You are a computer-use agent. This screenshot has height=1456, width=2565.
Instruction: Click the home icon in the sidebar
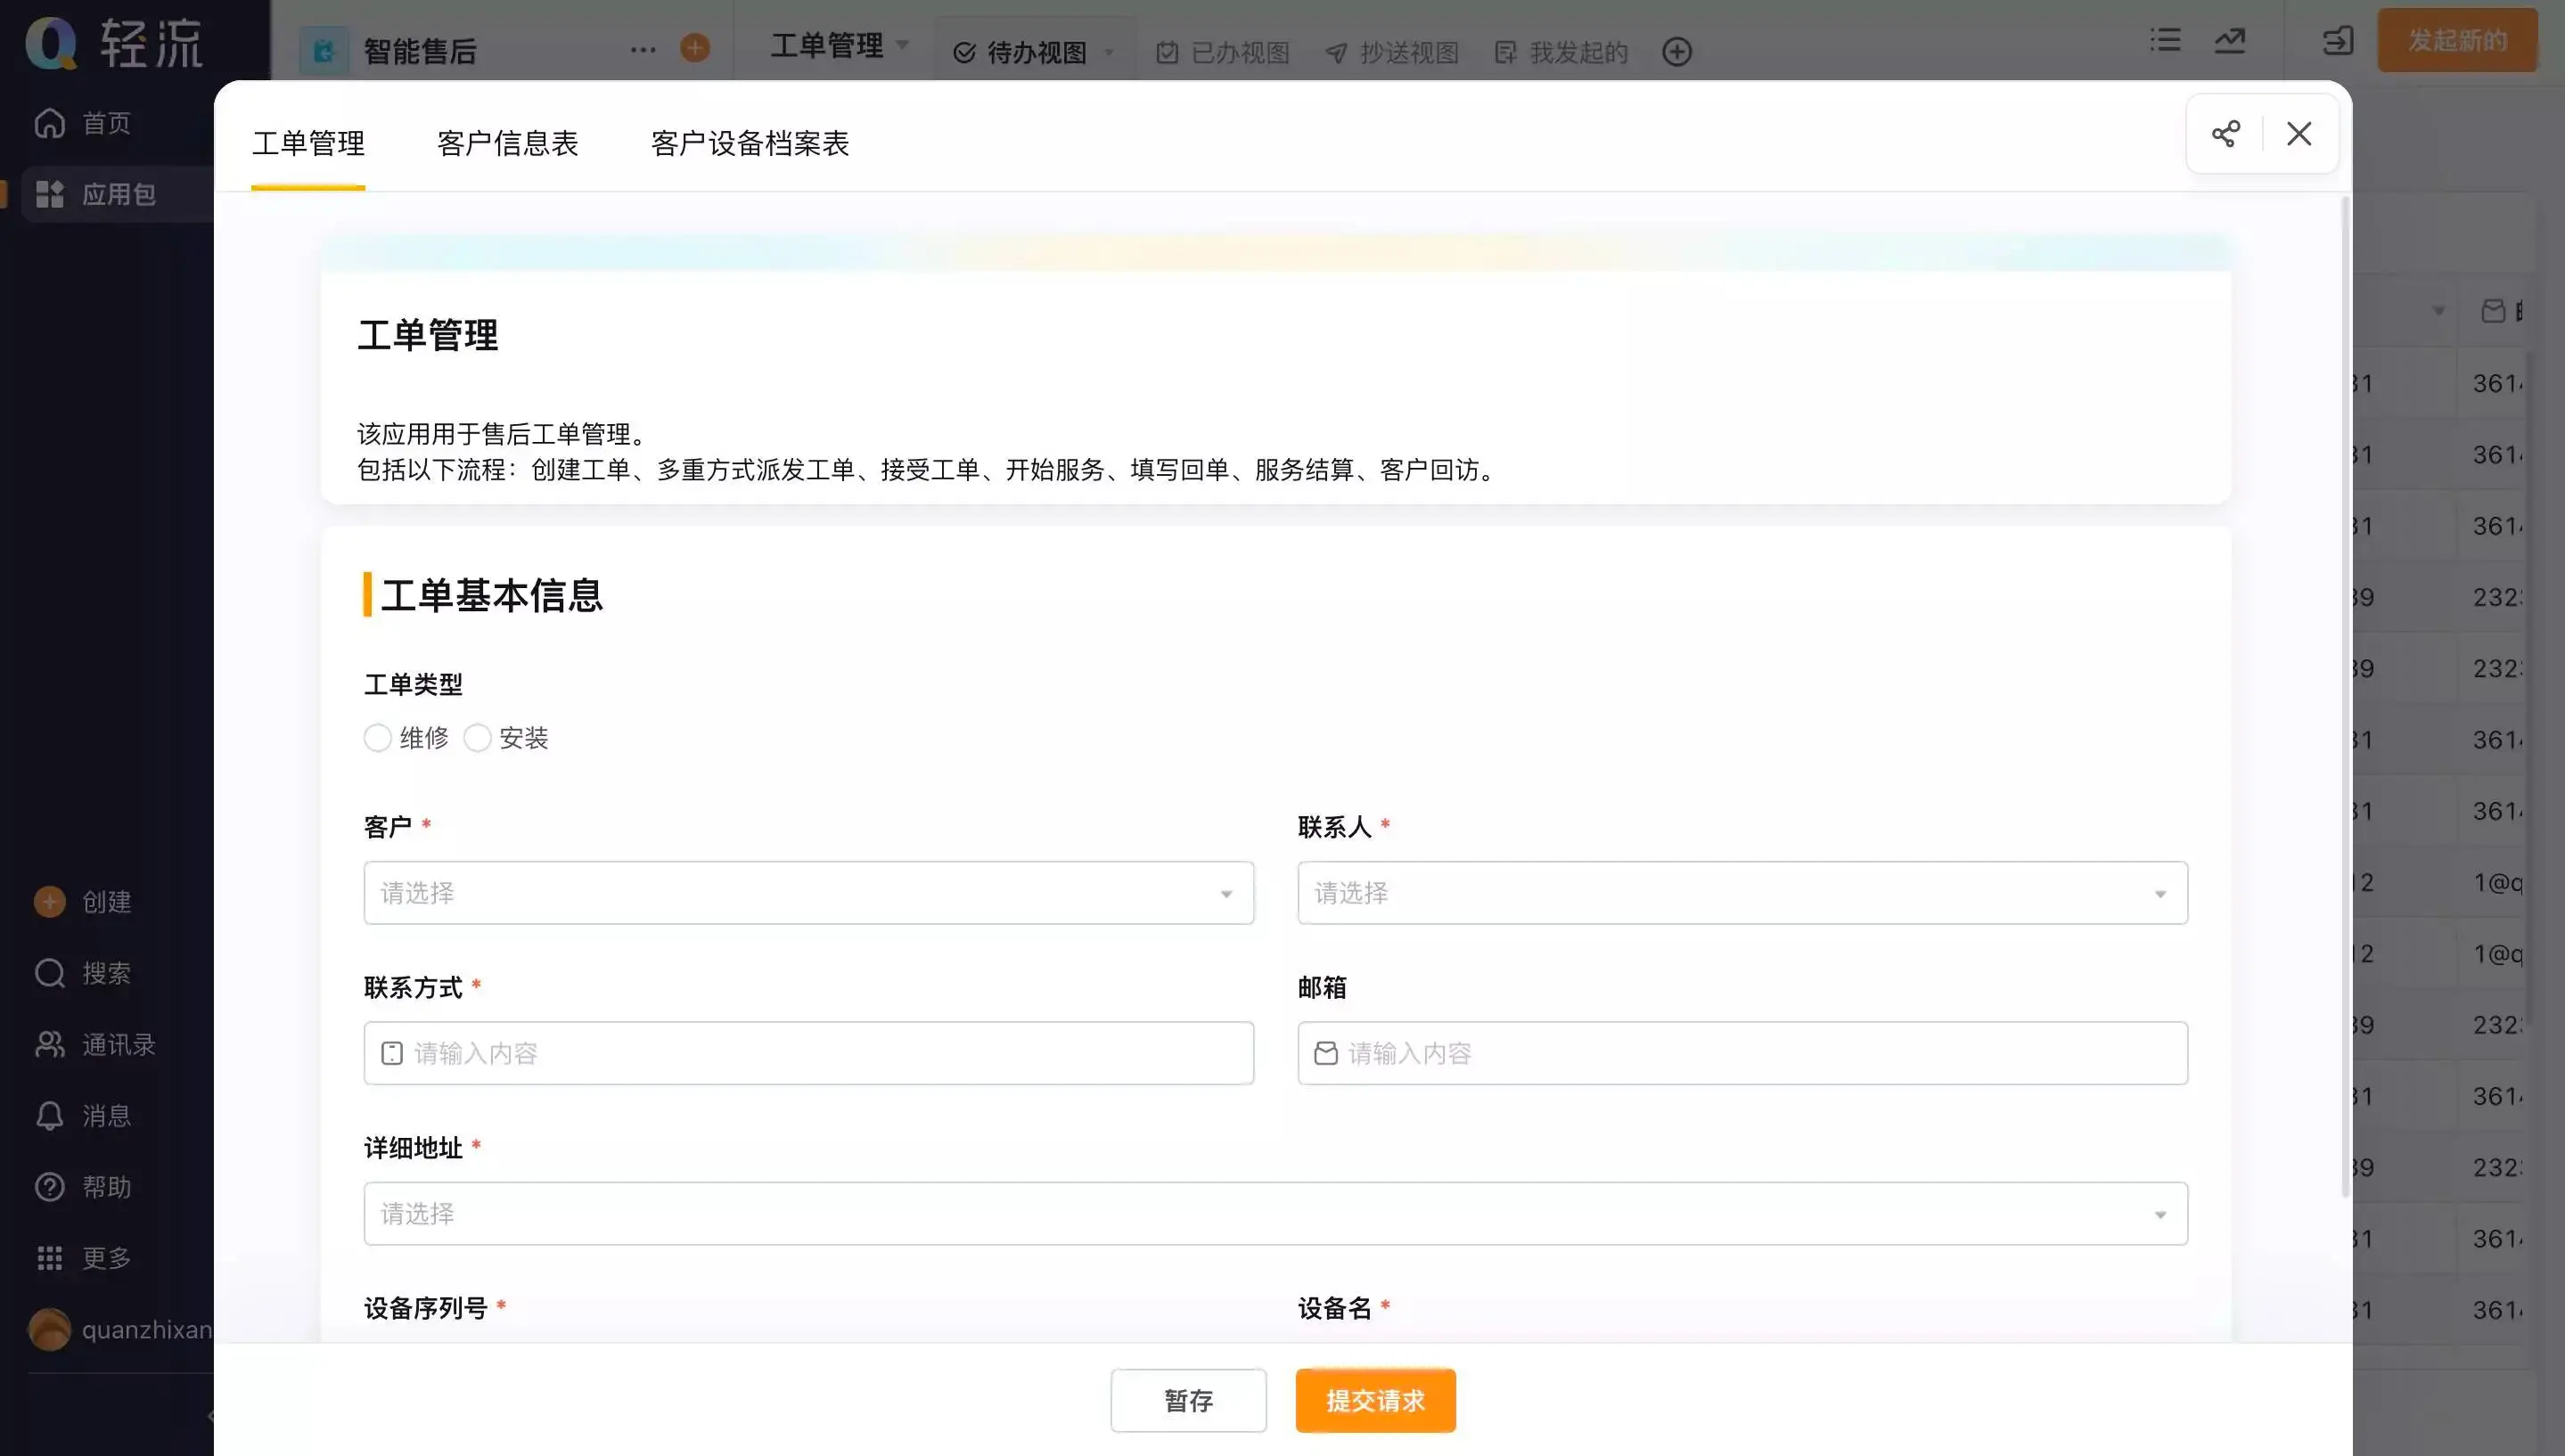49,123
